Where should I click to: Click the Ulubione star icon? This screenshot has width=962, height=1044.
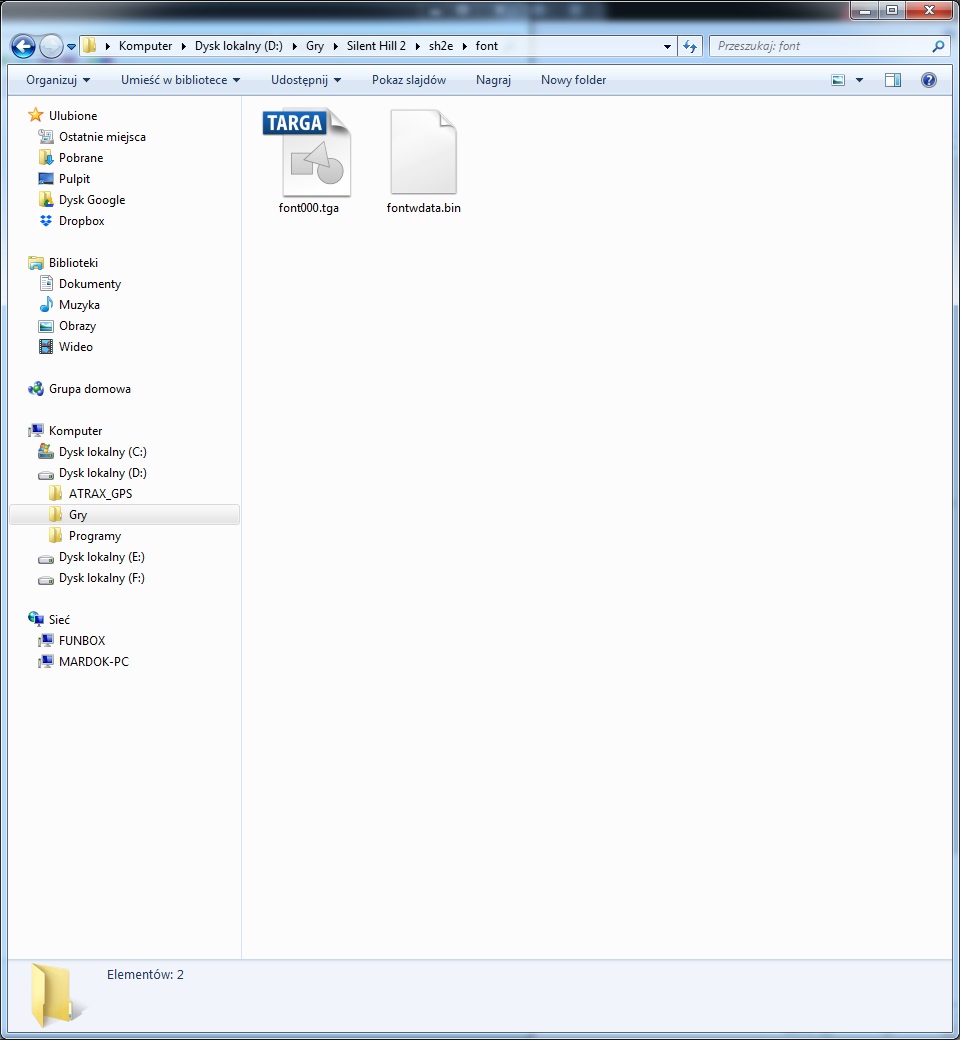pyautogui.click(x=35, y=115)
